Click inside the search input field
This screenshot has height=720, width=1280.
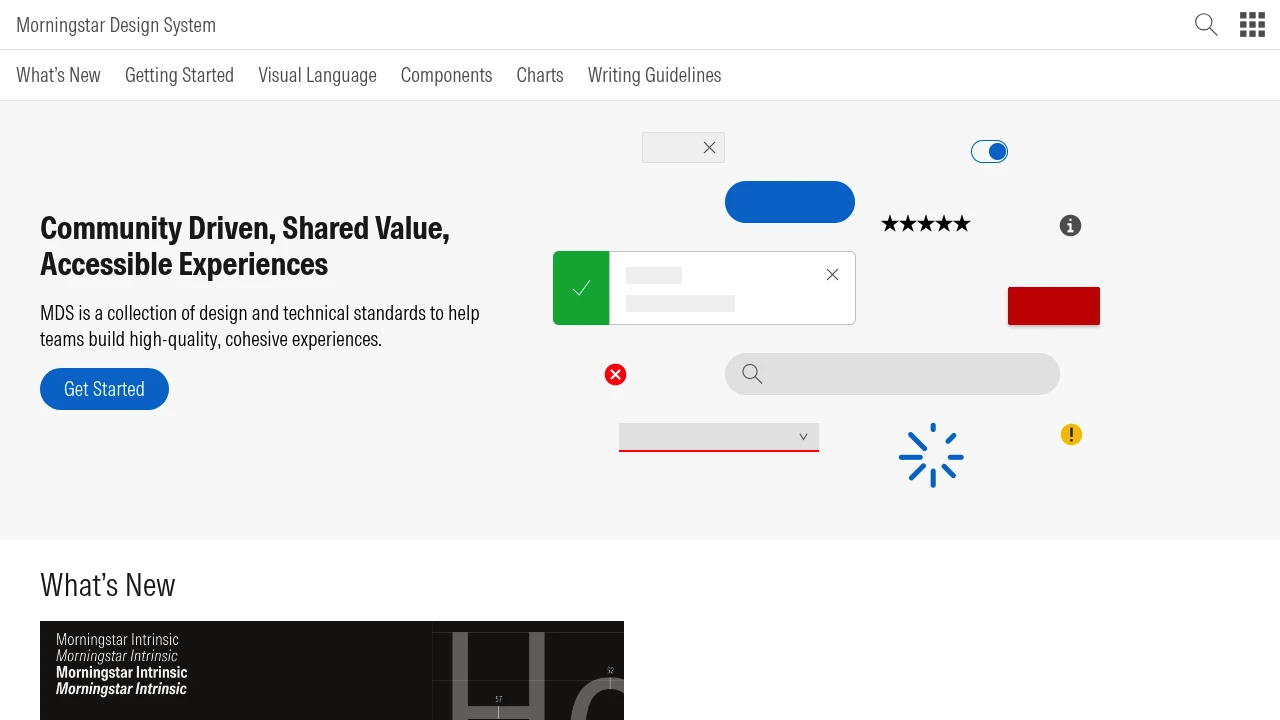coord(892,374)
